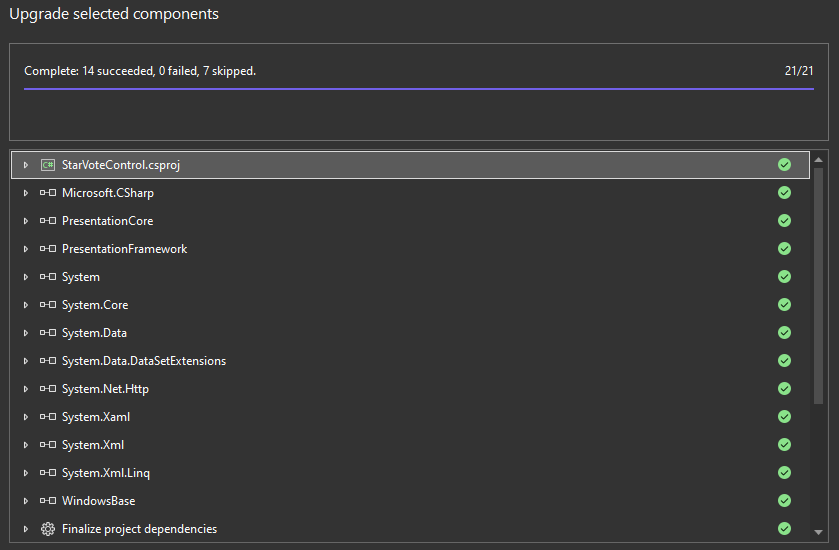
Task: Click the gear icon for Finalize project dependencies
Action: tap(47, 529)
